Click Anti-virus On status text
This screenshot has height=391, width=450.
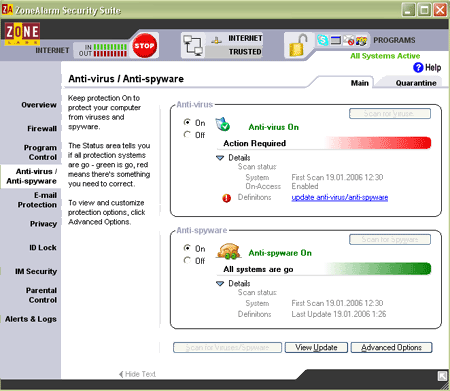274,127
